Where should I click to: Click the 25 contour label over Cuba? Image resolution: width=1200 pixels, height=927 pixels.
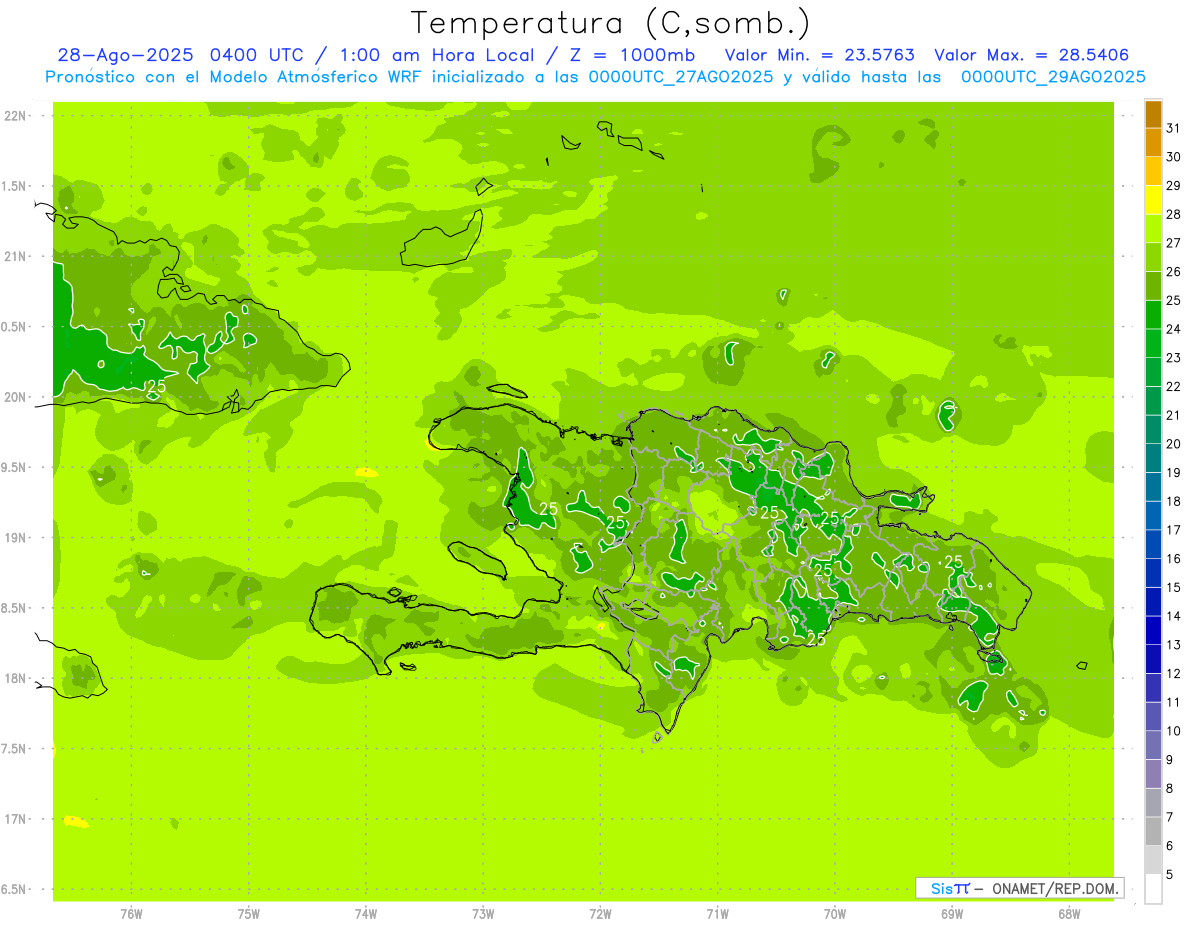[157, 386]
